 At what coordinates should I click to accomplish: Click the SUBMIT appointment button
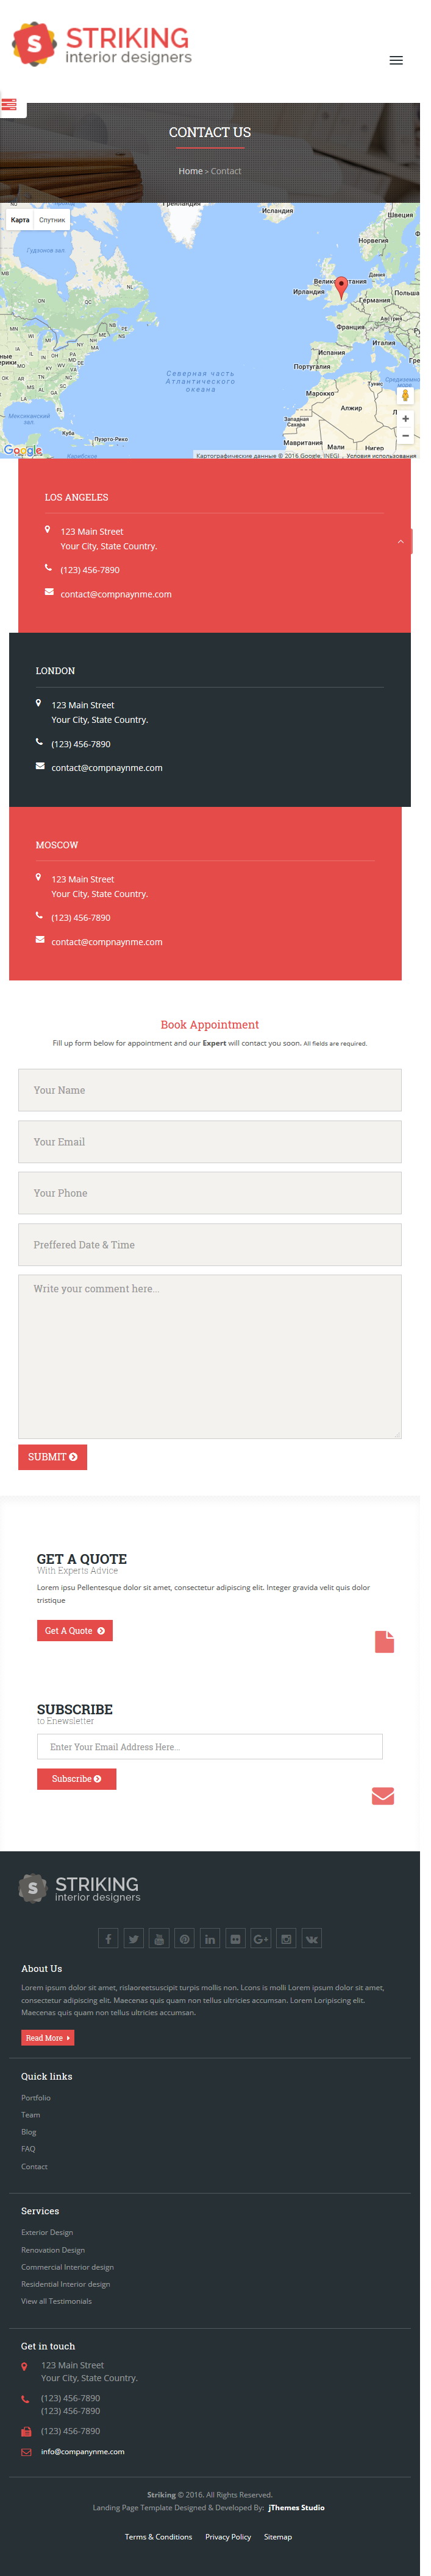pos(53,1457)
